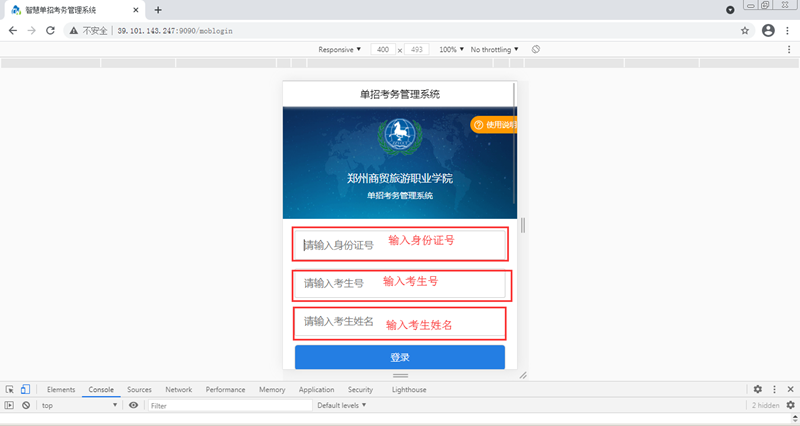This screenshot has height=426, width=800.
Task: Open DevTools settings gear
Action: pyautogui.click(x=757, y=389)
